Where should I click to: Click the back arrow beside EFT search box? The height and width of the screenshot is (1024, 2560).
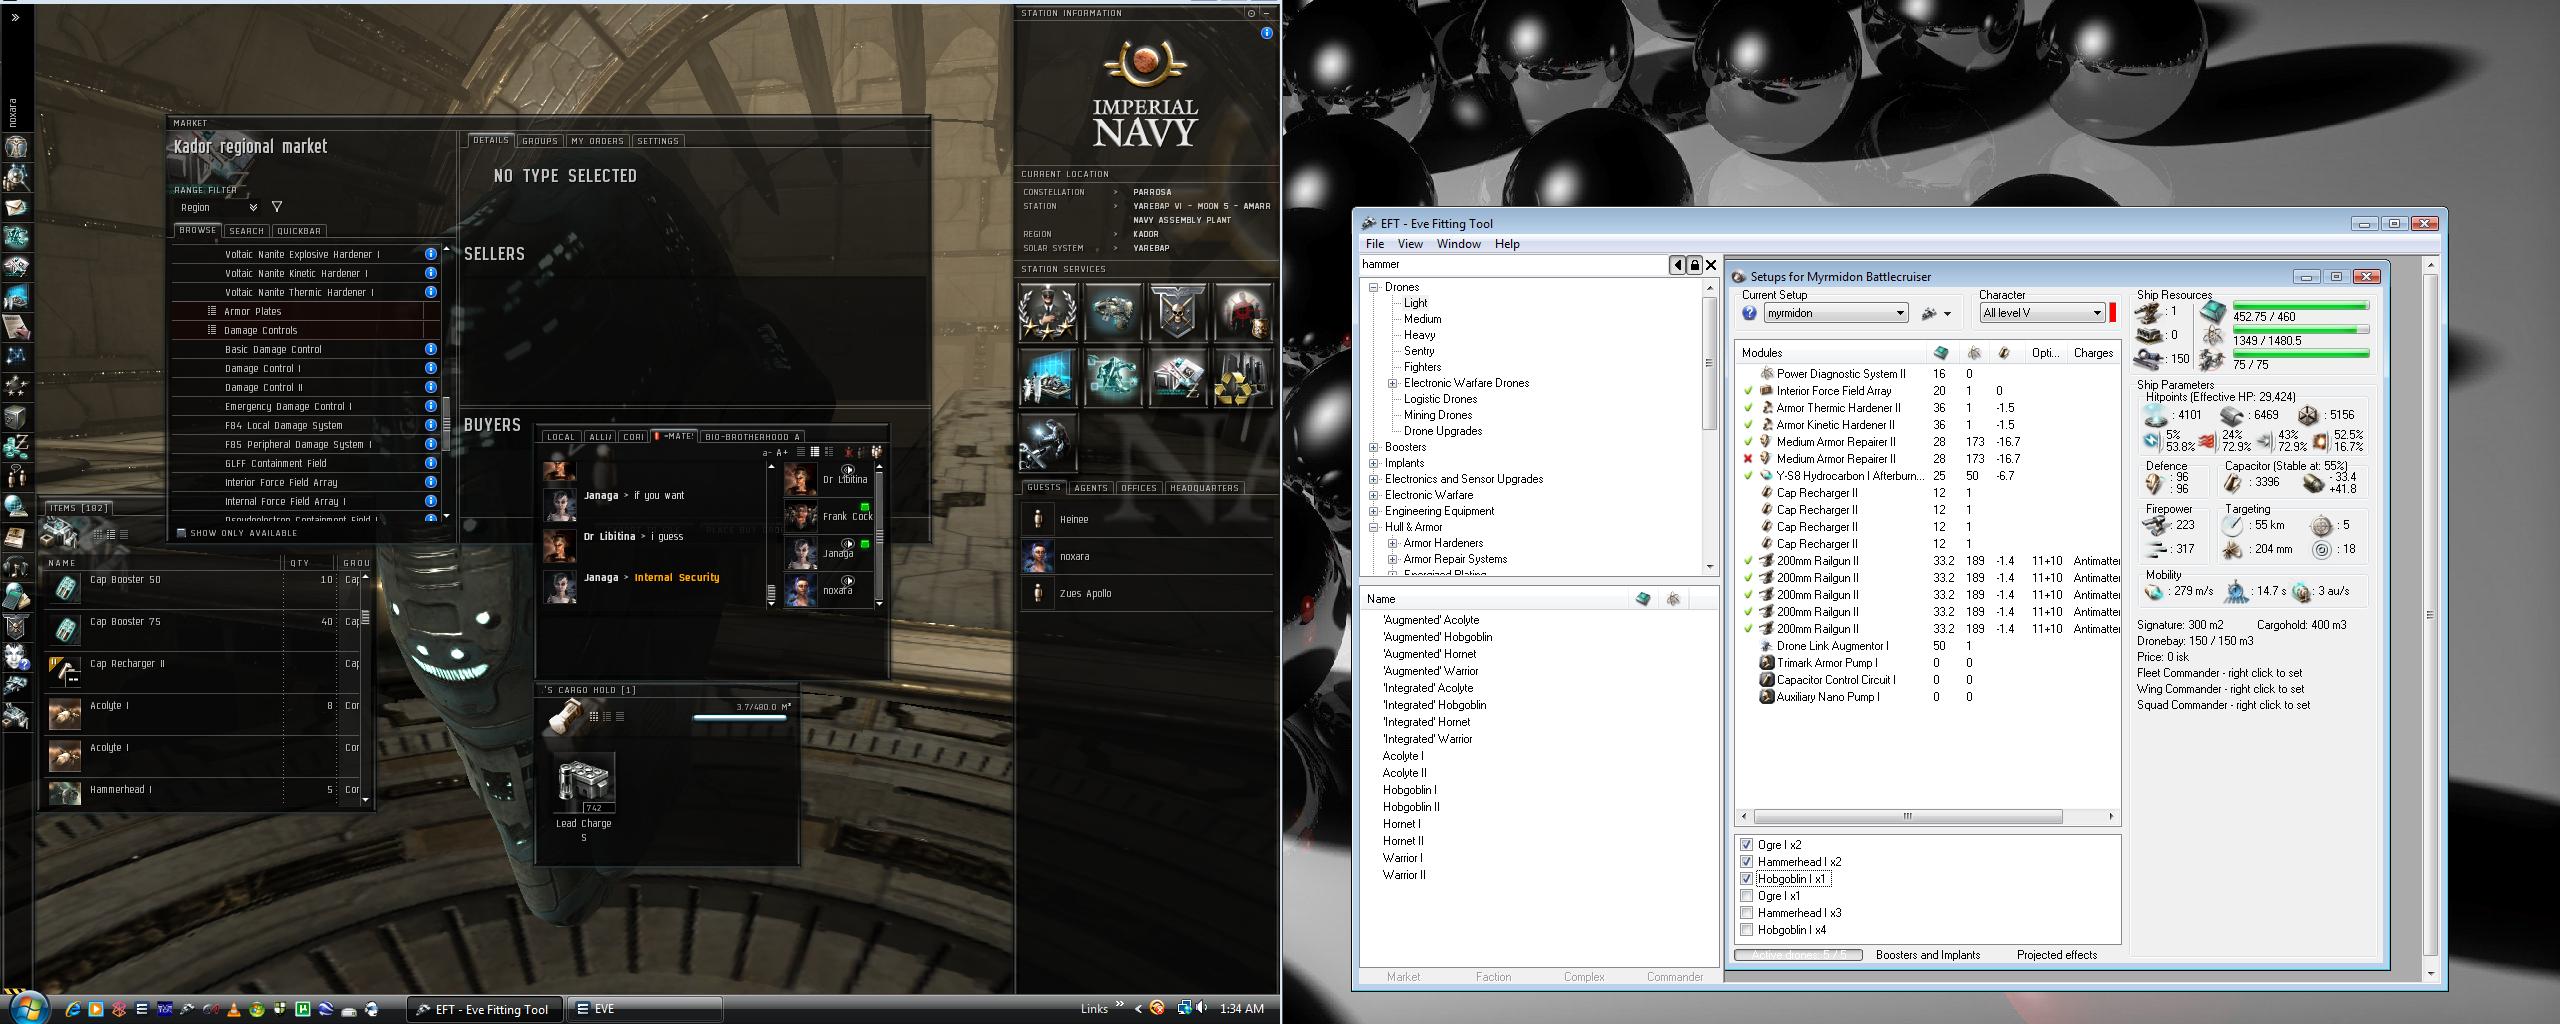pos(1677,265)
